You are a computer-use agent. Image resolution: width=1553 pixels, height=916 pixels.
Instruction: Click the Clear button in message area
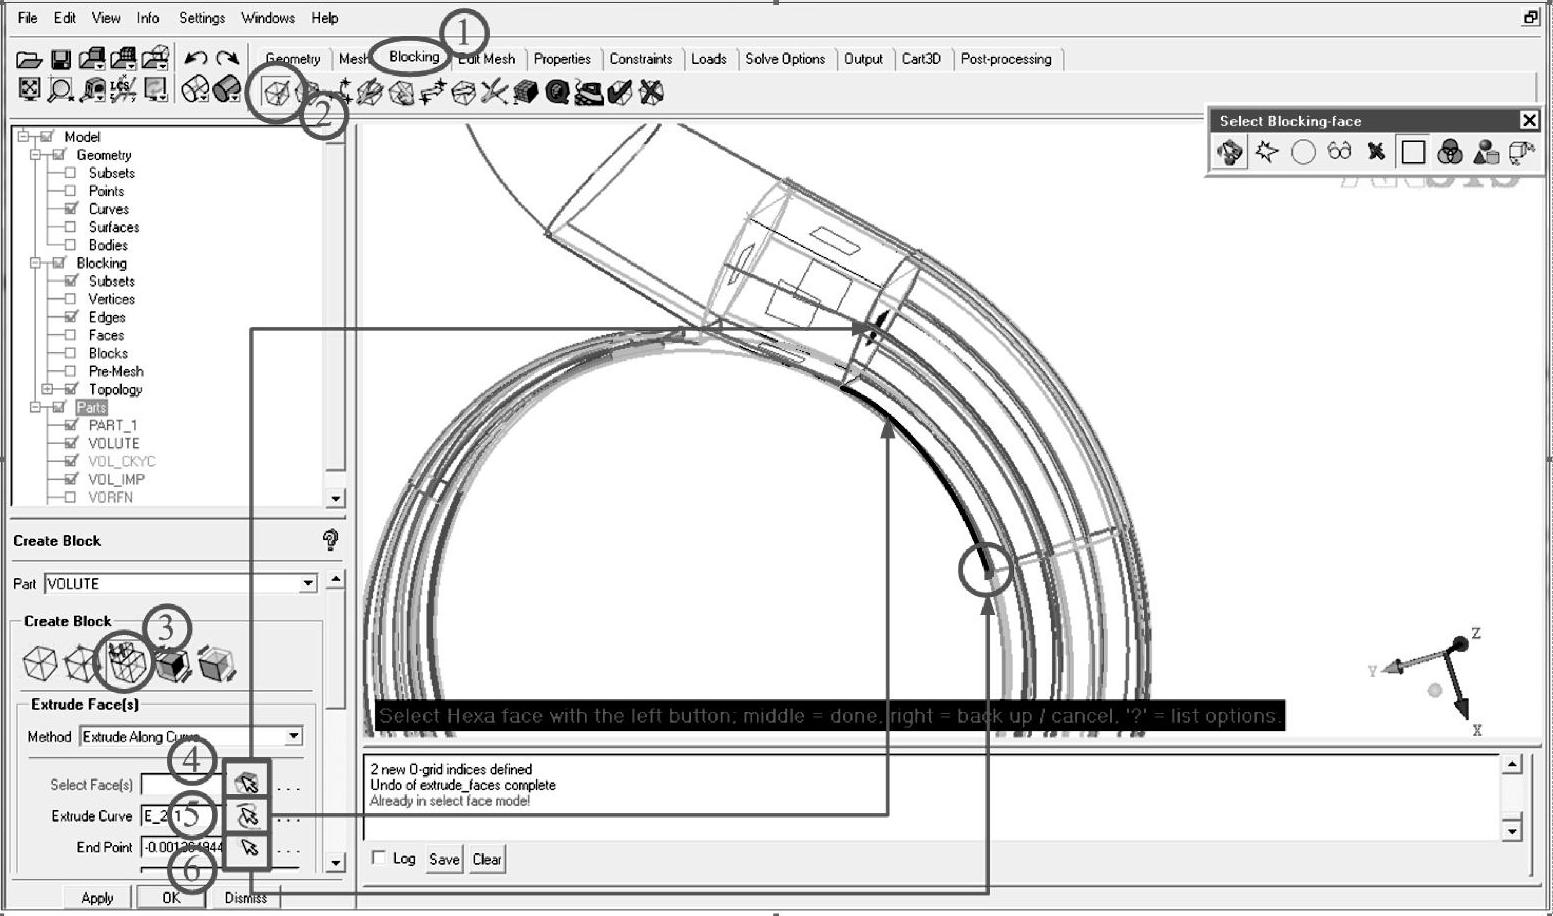(x=487, y=859)
